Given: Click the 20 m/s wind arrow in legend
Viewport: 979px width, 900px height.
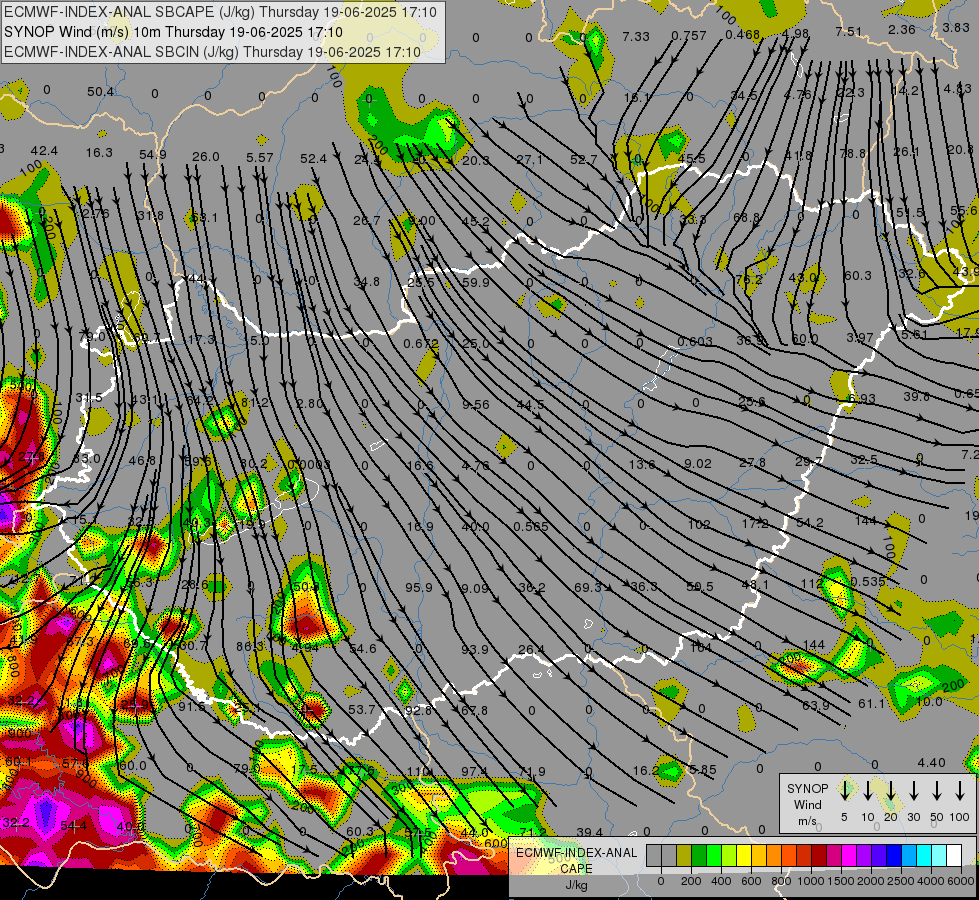Looking at the screenshot, I should click(x=890, y=791).
